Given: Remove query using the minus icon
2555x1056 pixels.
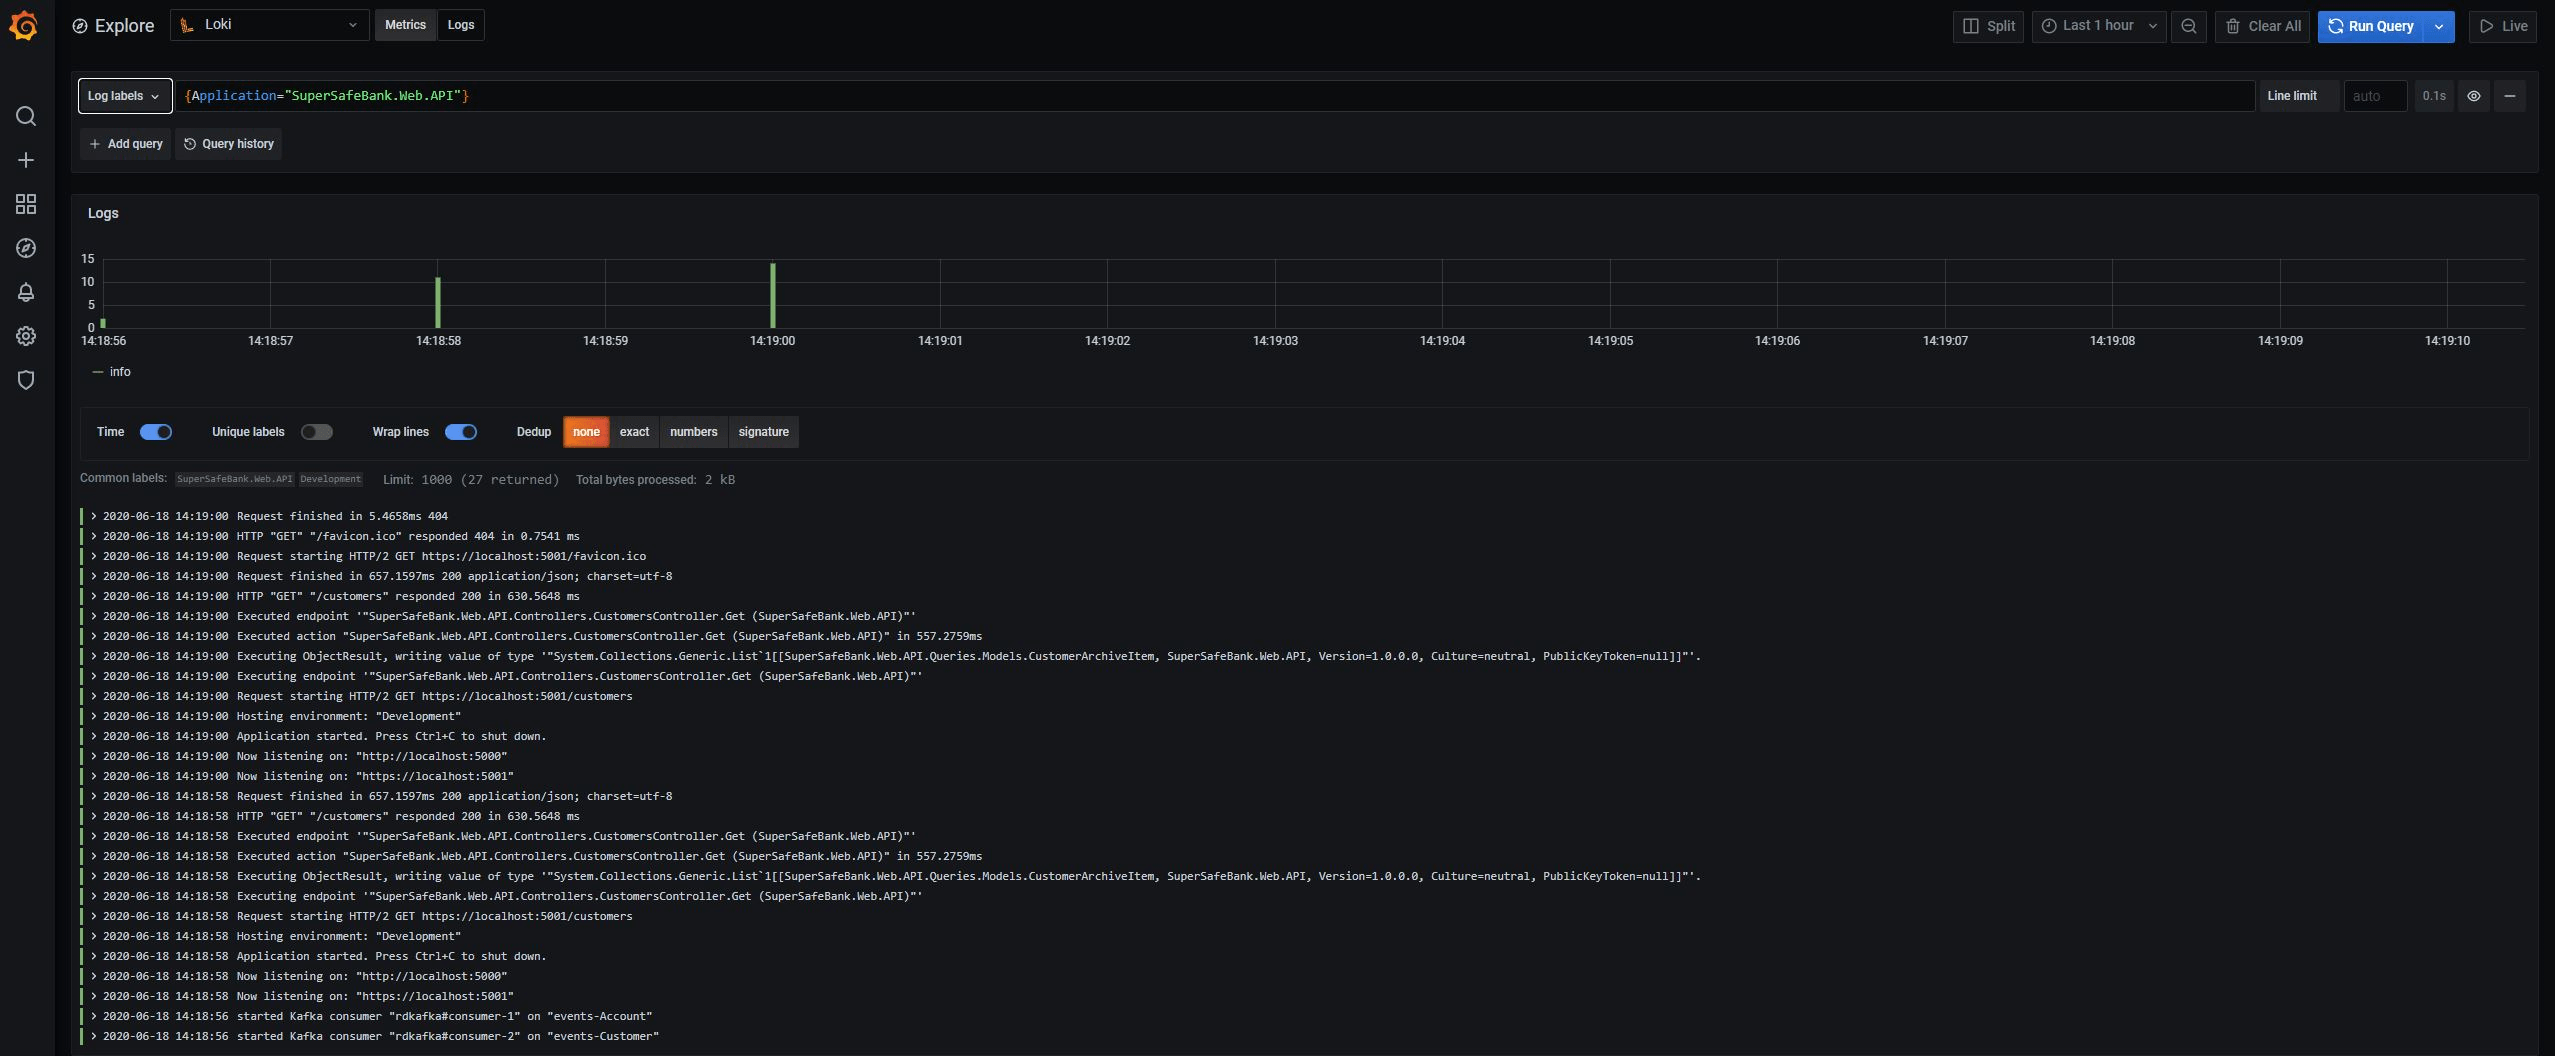Looking at the screenshot, I should (2509, 96).
